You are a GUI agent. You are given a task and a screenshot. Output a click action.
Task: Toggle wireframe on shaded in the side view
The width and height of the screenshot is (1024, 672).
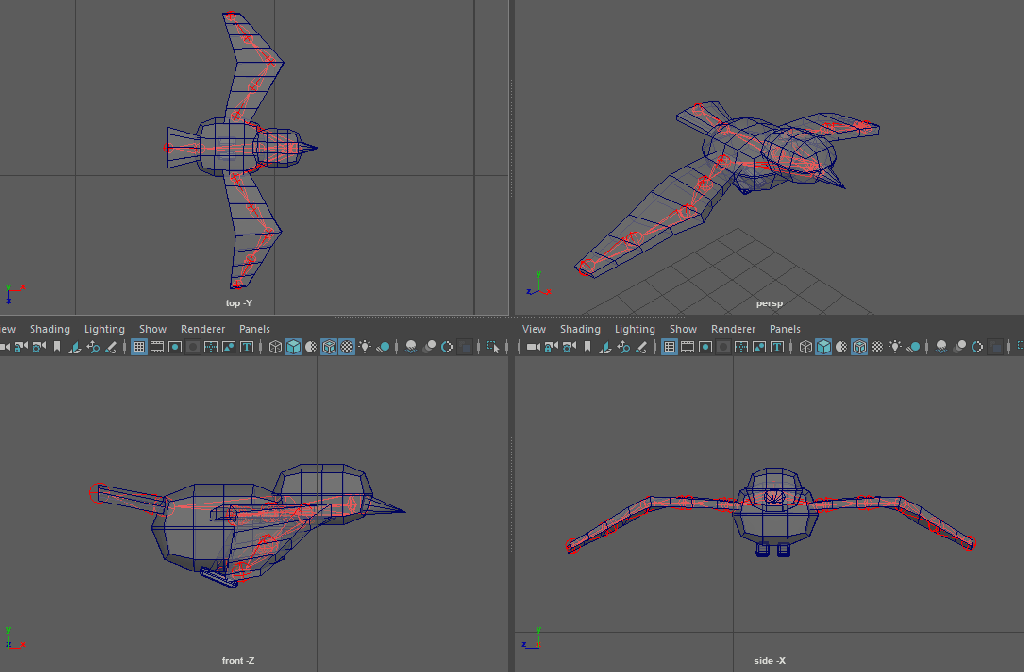click(859, 347)
